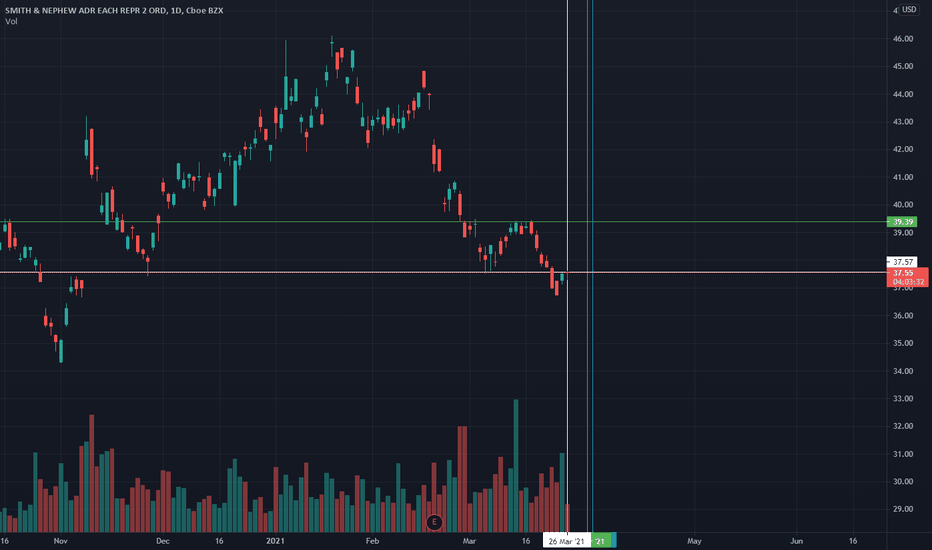This screenshot has height=550, width=932.
Task: Click the 43.00 price axis label
Action: click(903, 122)
